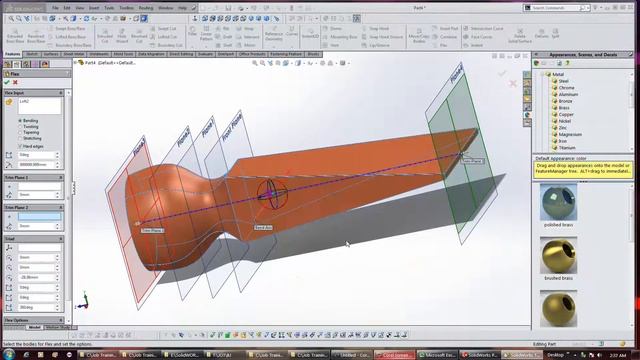Click Zoom to Fit in heads-up toolbar
Viewport: 640px width, 360px height.
[x=255, y=63]
